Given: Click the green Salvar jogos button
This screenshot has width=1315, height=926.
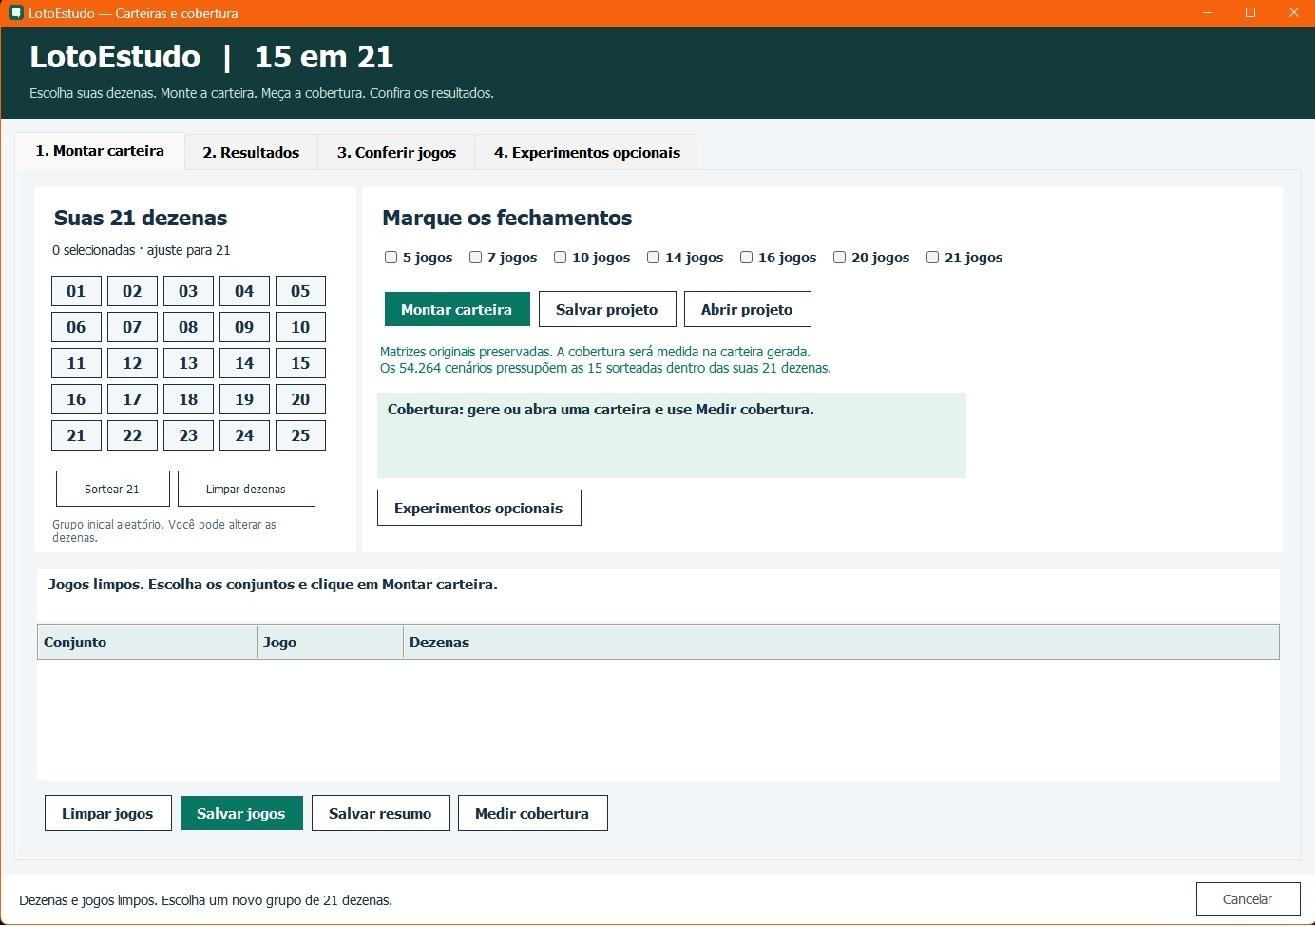Looking at the screenshot, I should tap(241, 813).
